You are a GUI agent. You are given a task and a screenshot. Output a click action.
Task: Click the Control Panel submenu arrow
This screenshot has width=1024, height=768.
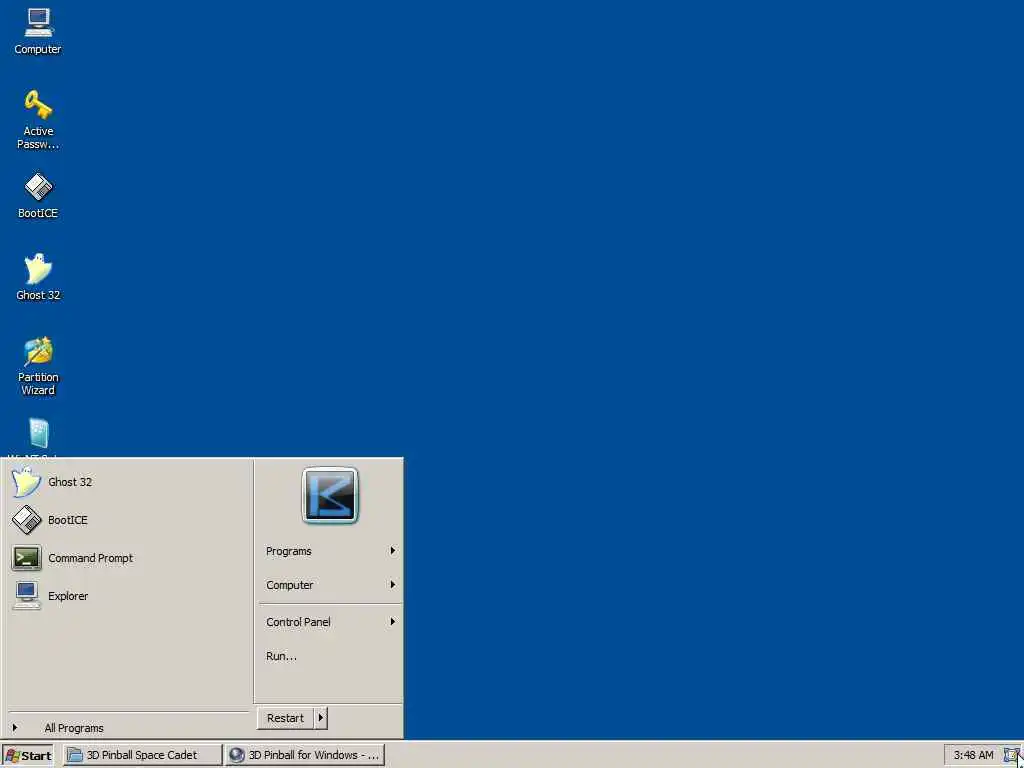point(392,621)
